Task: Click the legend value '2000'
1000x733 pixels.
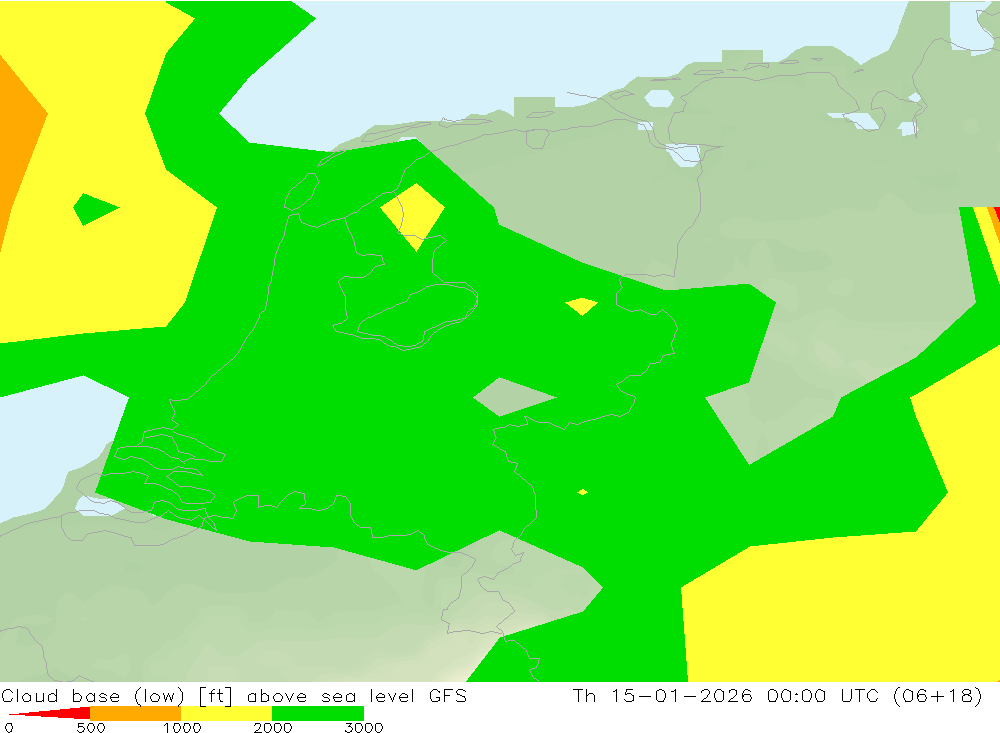Action: click(272, 727)
